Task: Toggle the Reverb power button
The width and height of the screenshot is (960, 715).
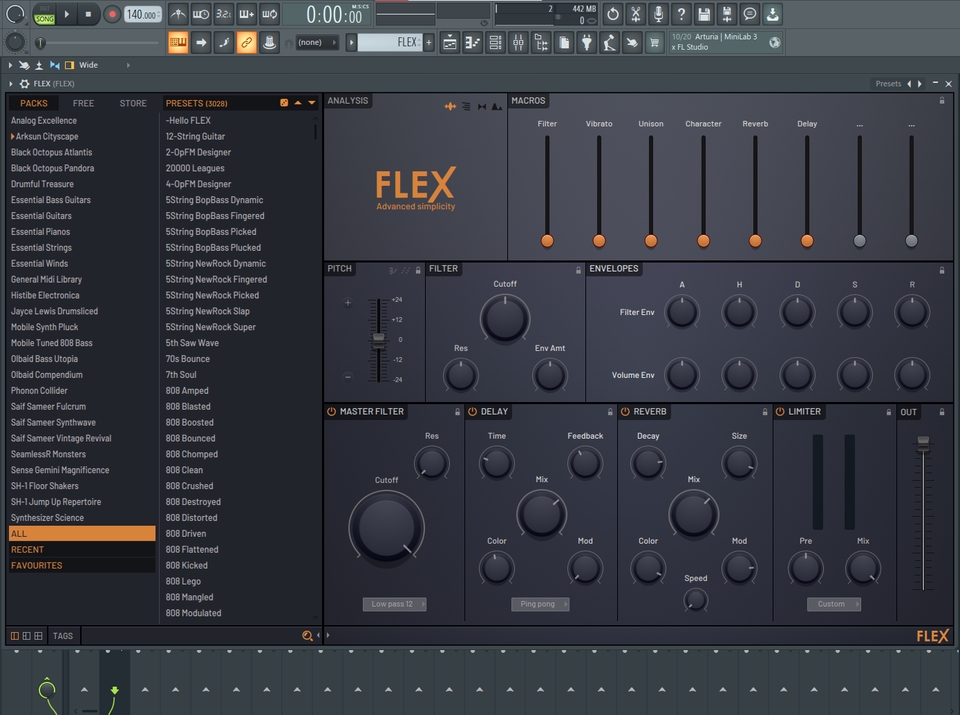Action: [625, 411]
